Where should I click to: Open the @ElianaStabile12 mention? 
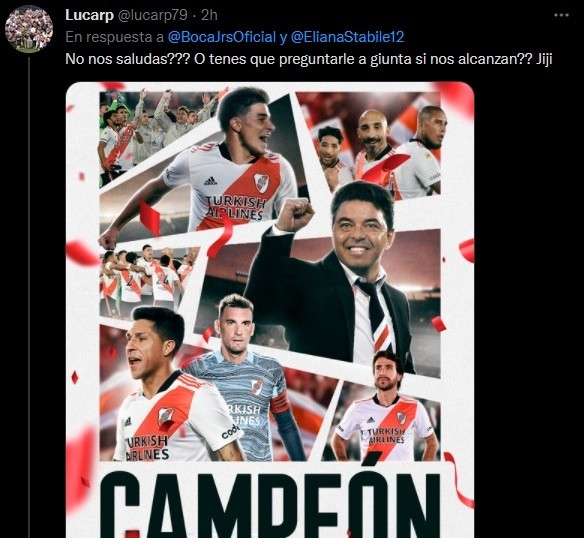(x=347, y=37)
